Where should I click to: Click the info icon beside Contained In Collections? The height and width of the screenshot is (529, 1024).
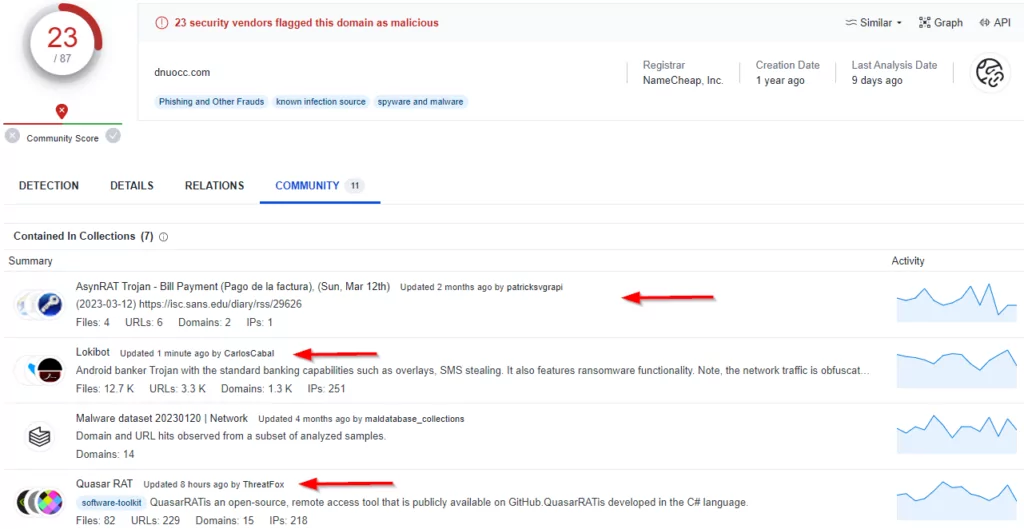click(x=163, y=237)
